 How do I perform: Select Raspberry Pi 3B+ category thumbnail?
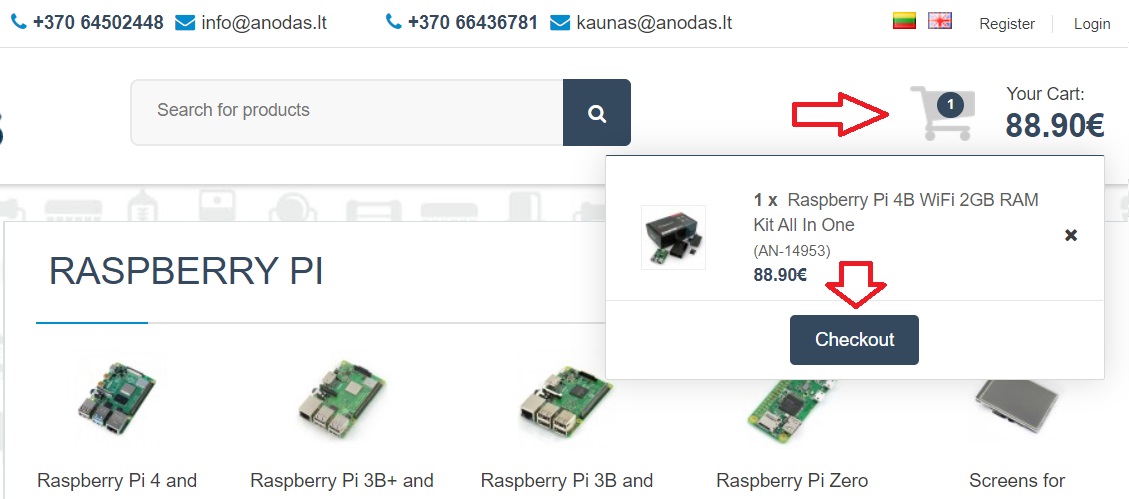coord(341,400)
